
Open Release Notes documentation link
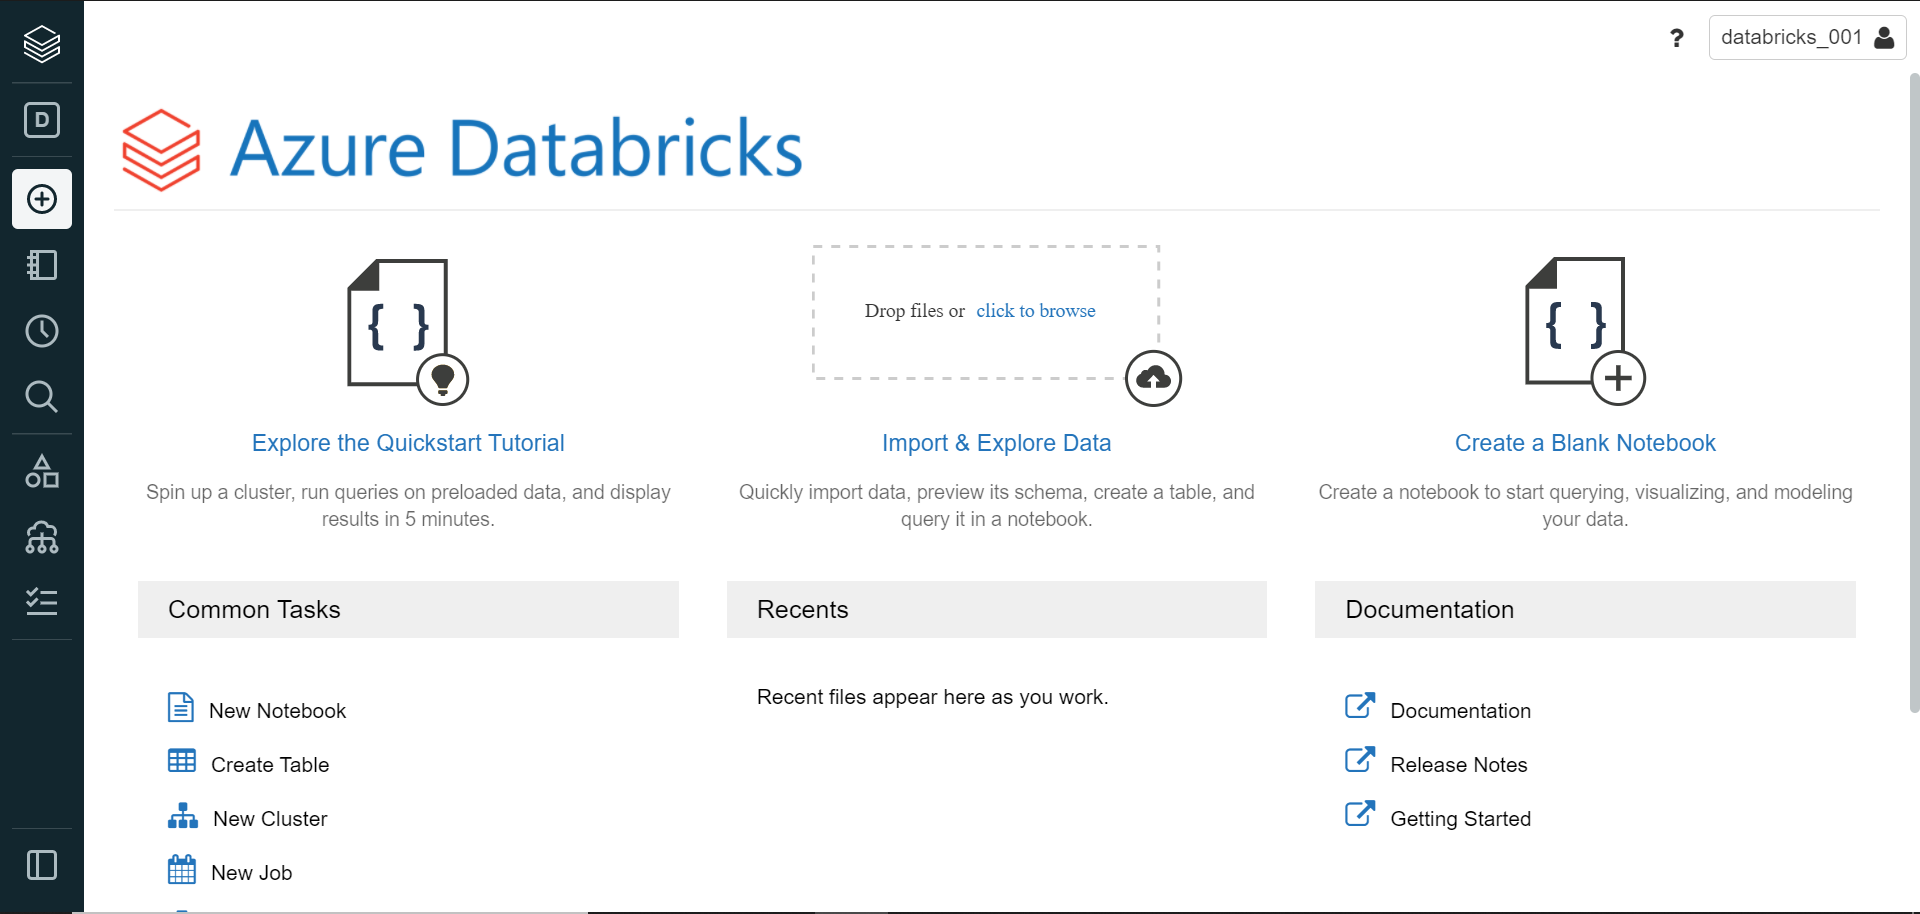click(1458, 765)
